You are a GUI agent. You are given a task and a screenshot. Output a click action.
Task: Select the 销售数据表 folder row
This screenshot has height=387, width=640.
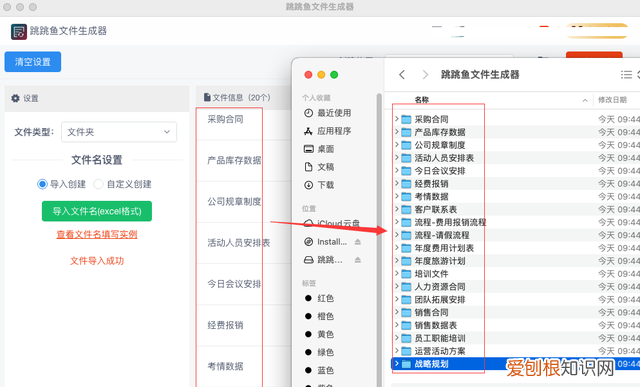pos(516,325)
